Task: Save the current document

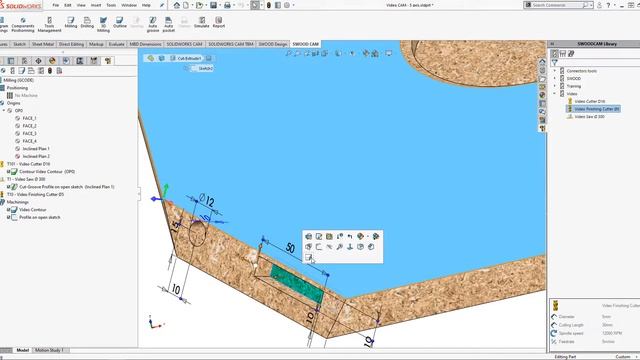Action: point(213,5)
